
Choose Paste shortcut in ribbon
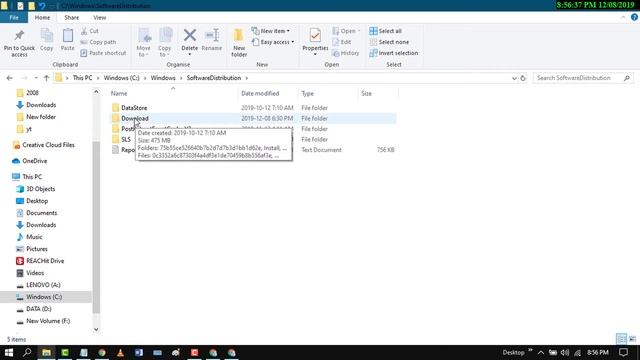(x=103, y=53)
